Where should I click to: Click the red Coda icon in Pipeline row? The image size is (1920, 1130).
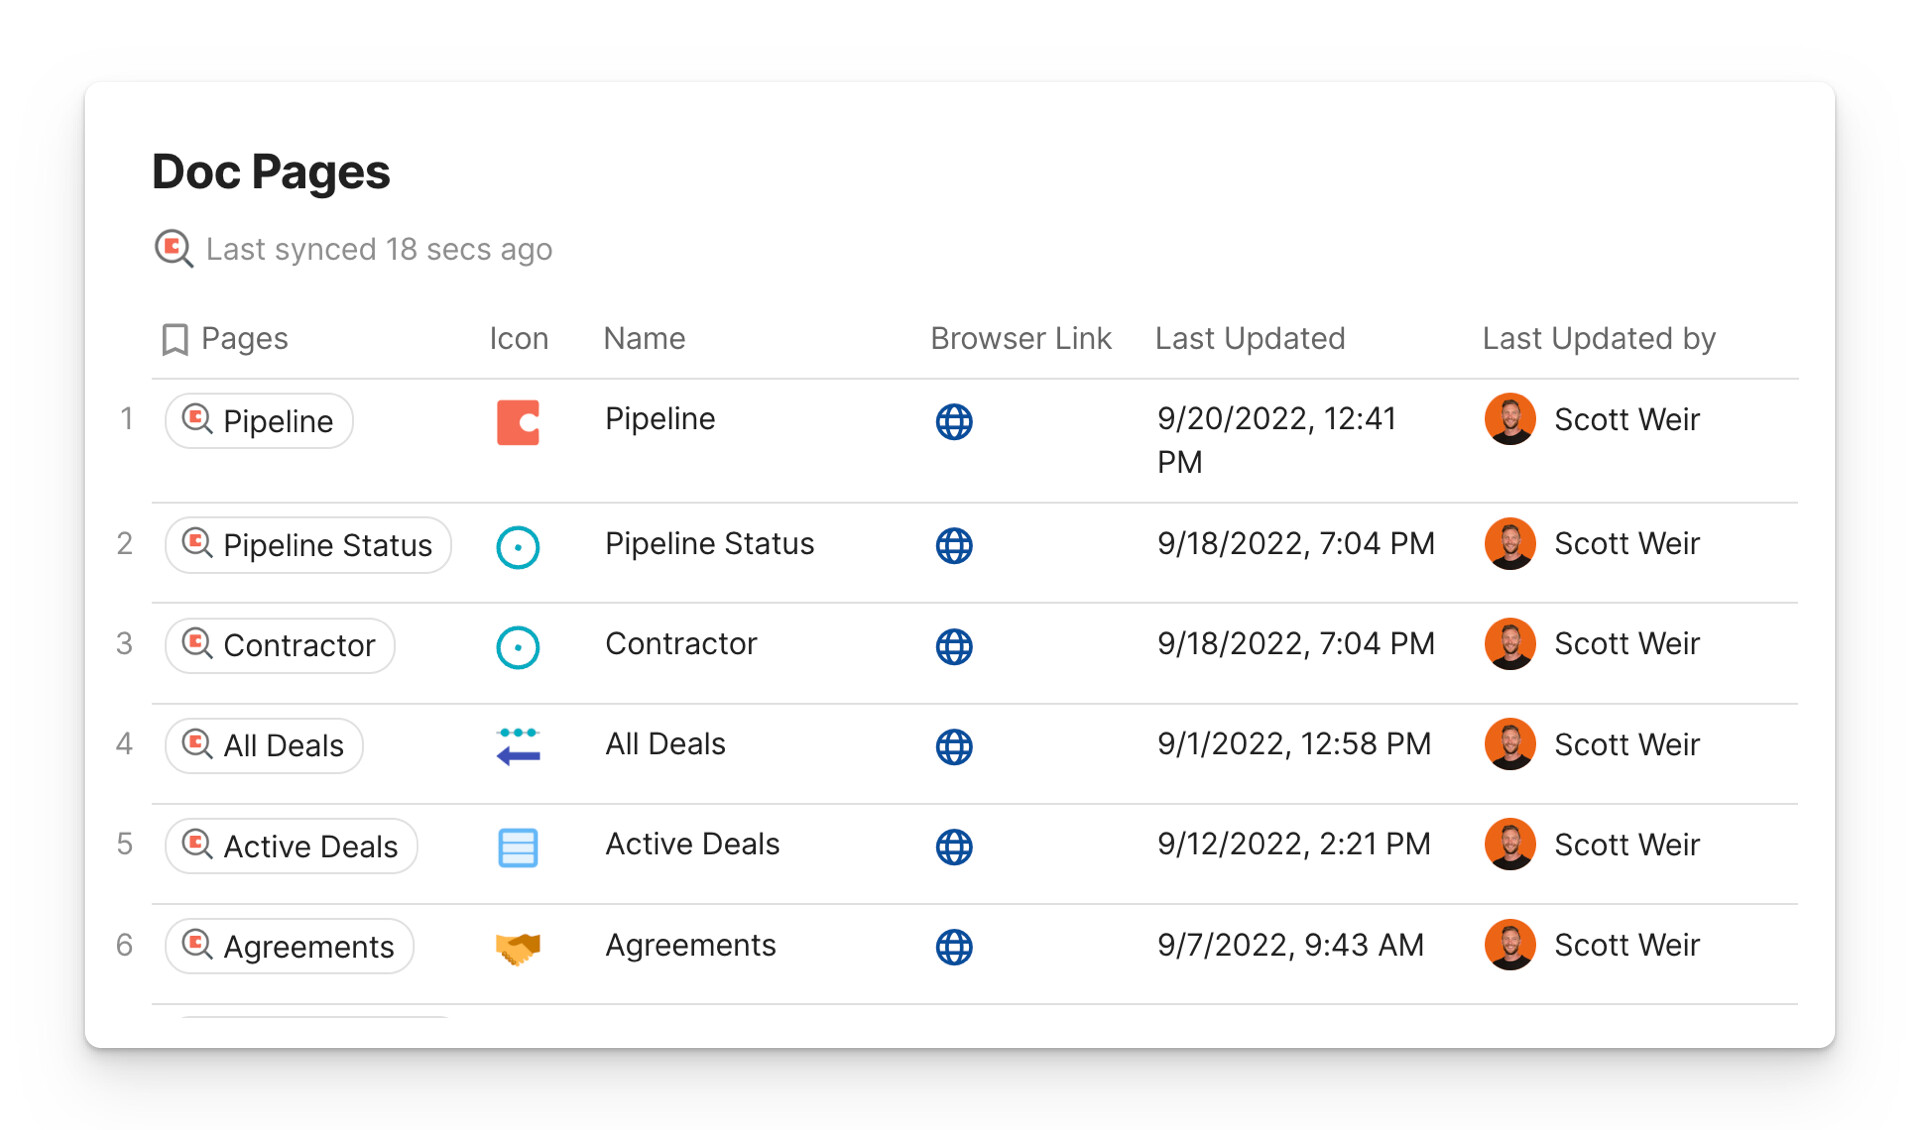(517, 421)
